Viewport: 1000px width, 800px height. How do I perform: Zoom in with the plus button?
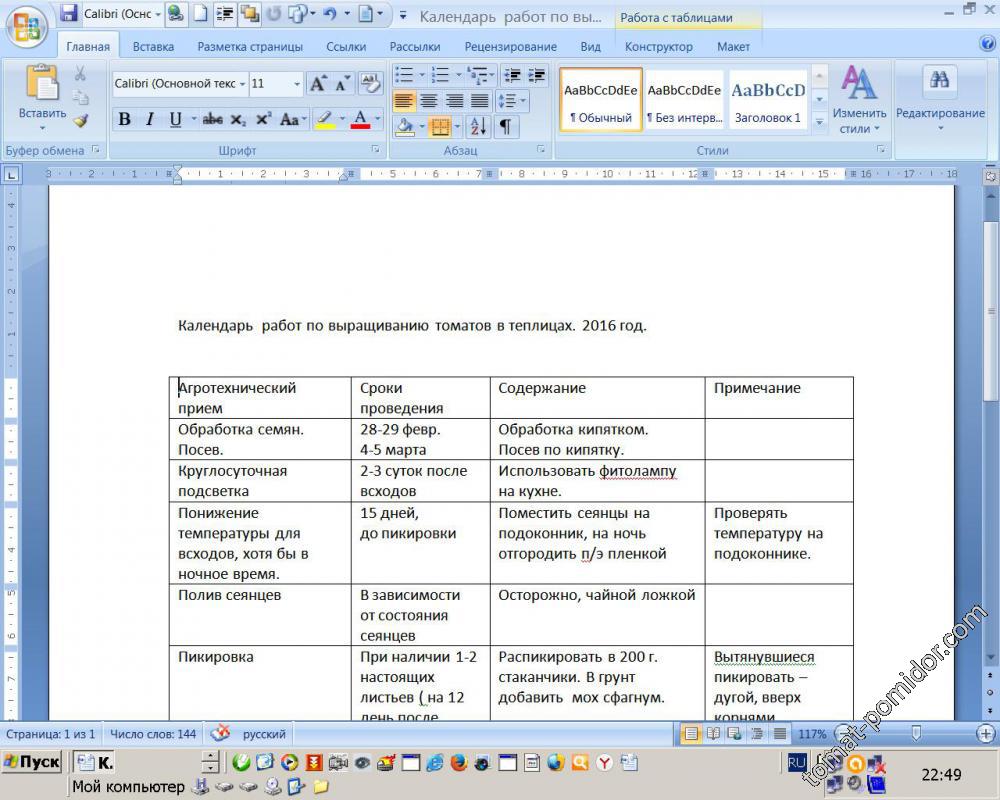click(986, 734)
